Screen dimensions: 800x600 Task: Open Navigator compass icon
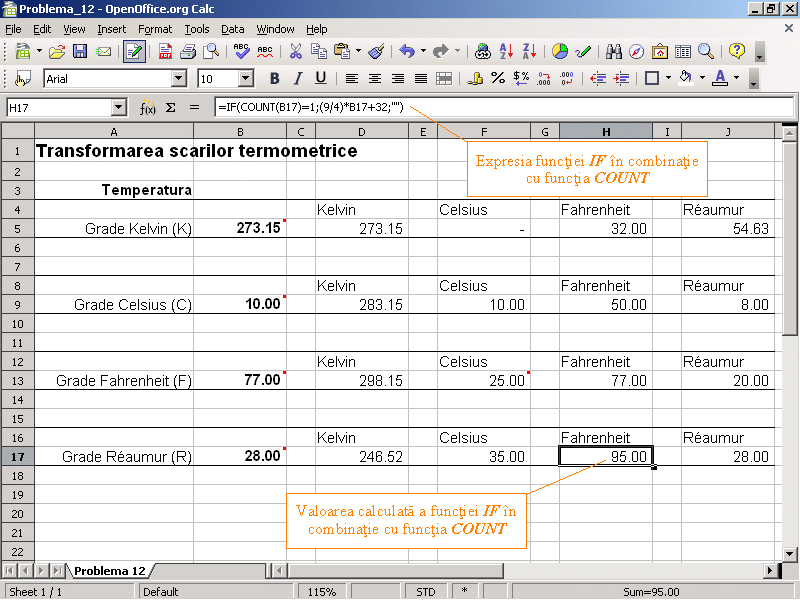636,52
